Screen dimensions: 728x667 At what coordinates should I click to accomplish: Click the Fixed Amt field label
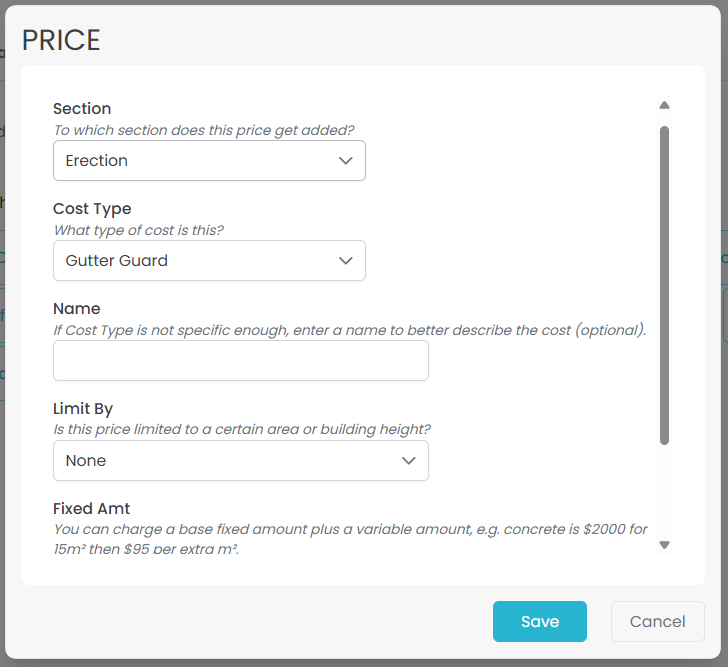coord(92,509)
